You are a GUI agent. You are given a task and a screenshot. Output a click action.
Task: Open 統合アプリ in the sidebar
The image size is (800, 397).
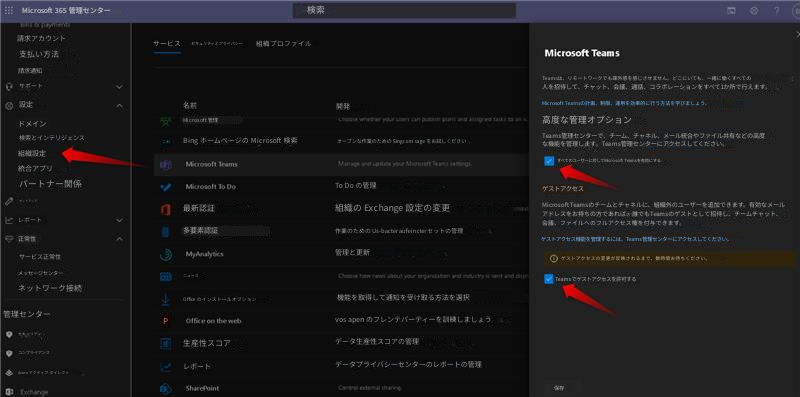[x=35, y=168]
